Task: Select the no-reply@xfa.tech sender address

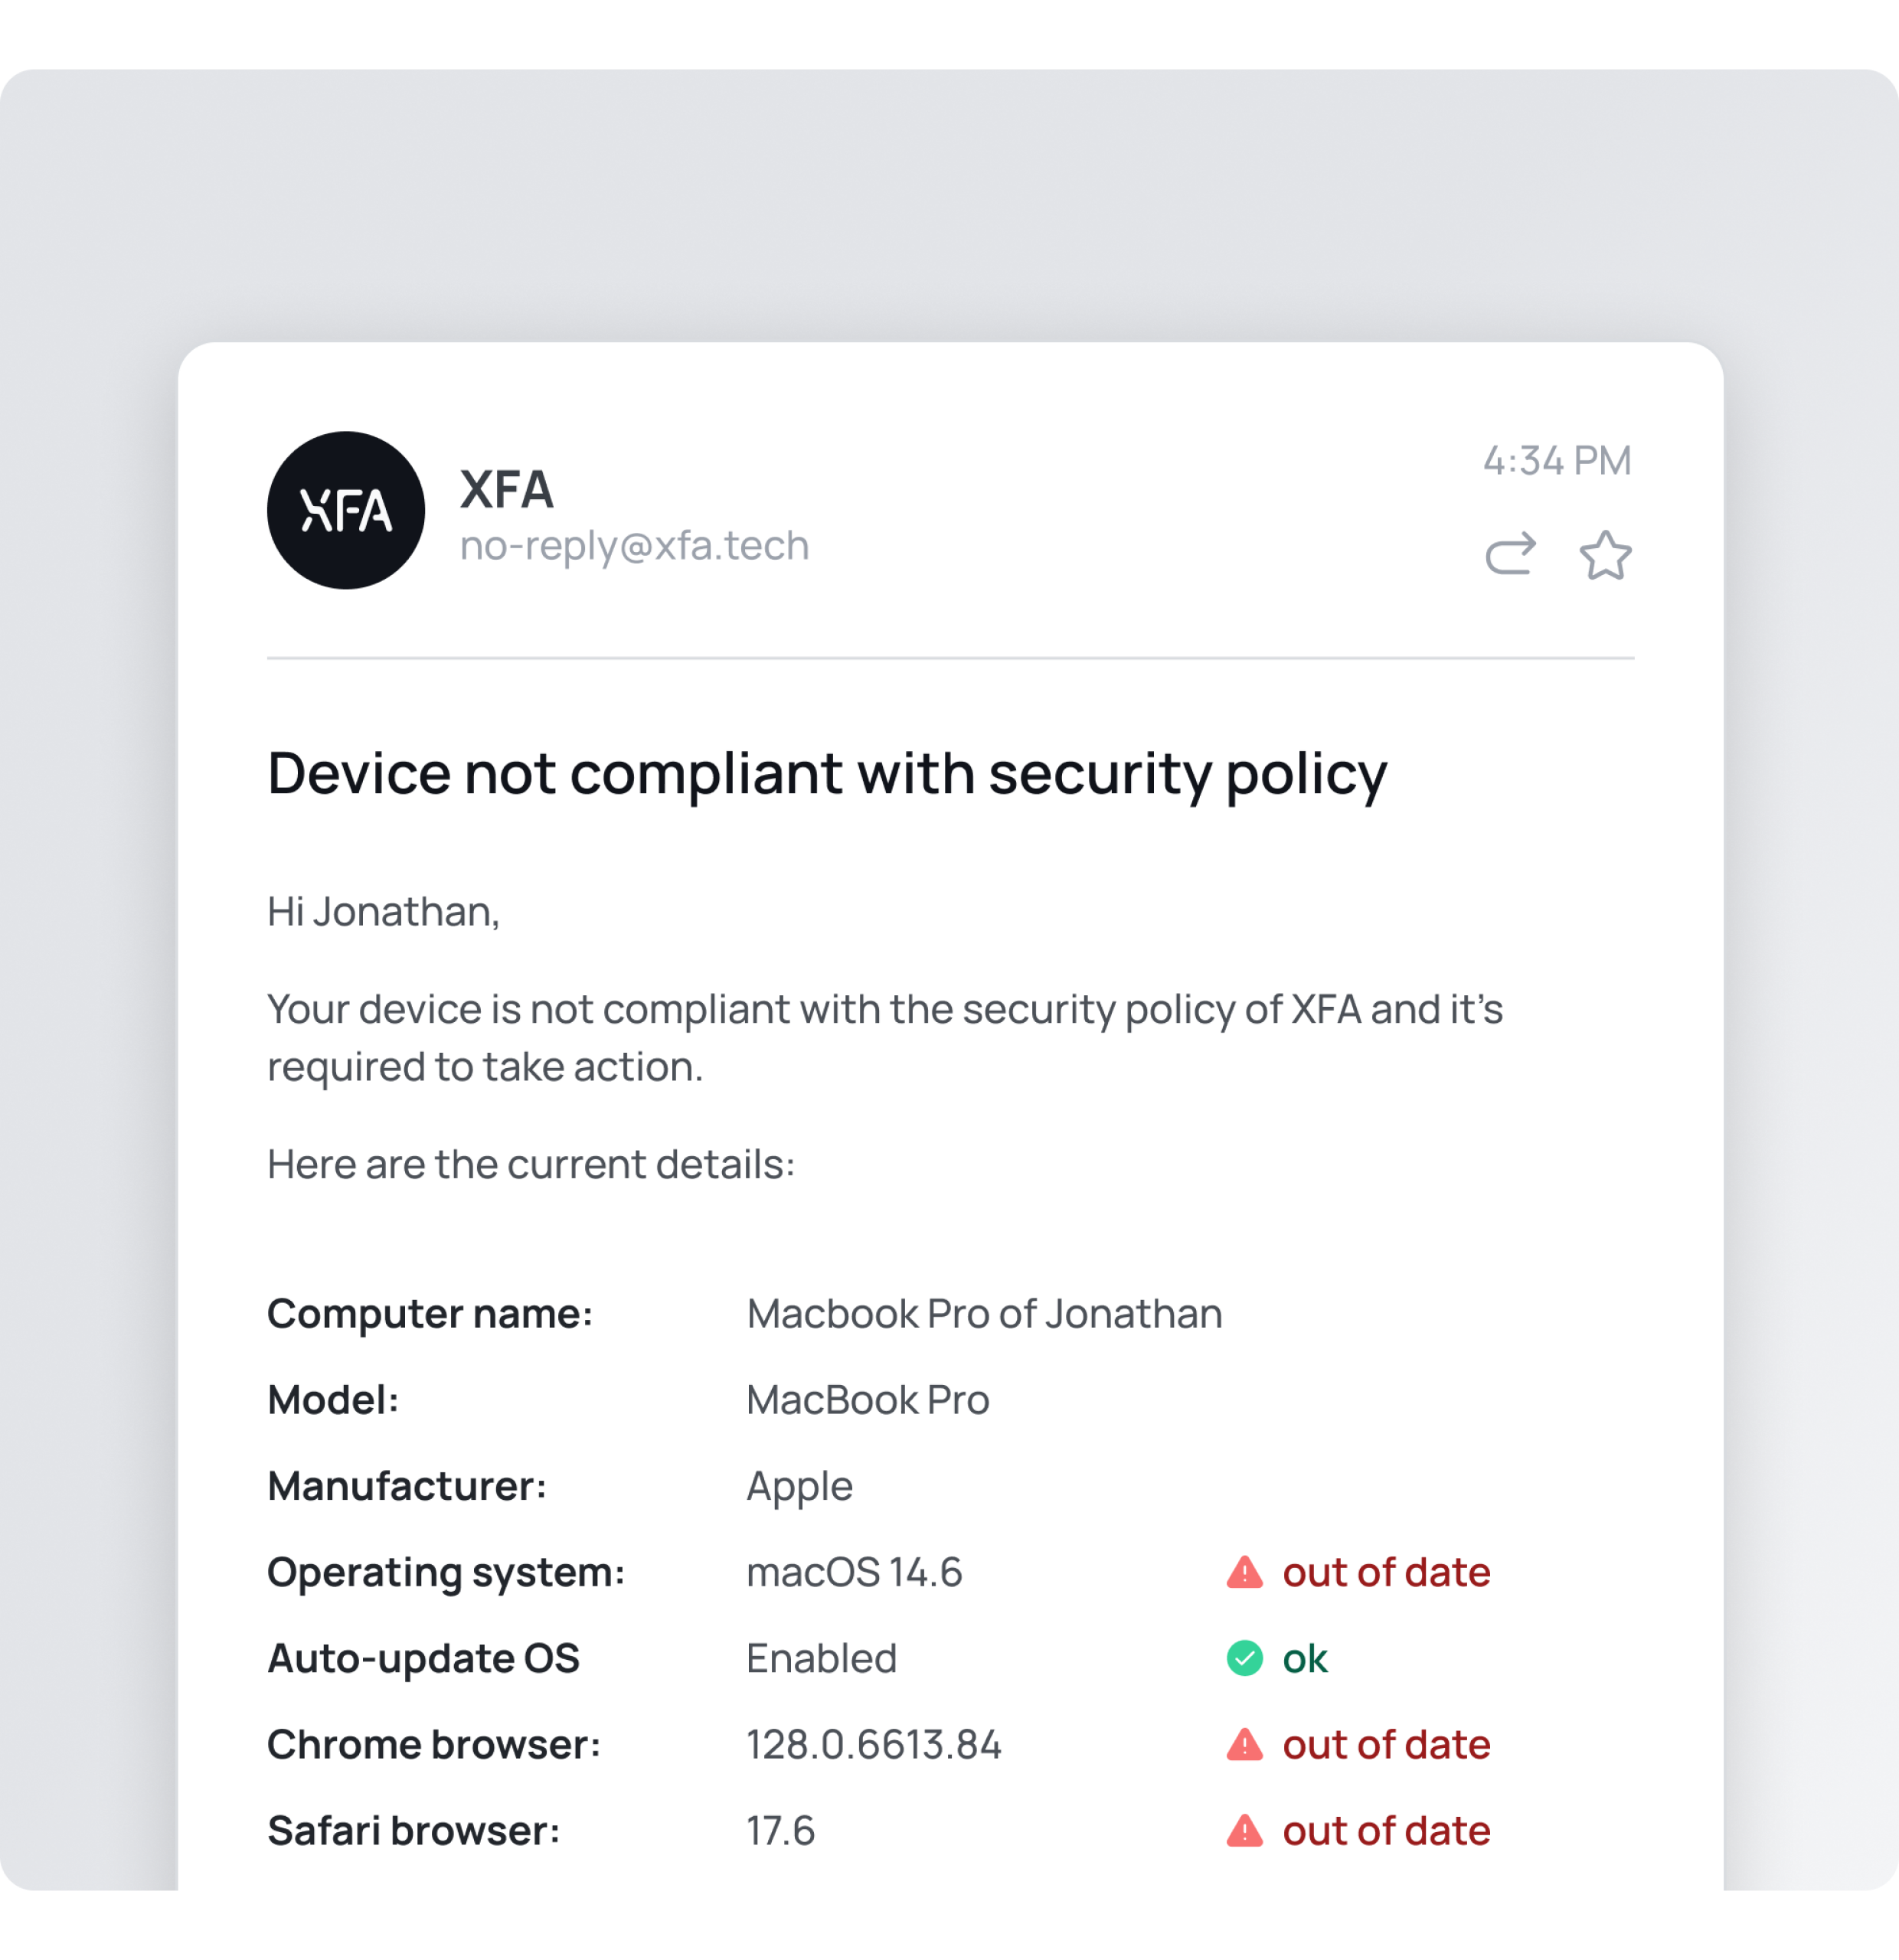Action: [634, 546]
